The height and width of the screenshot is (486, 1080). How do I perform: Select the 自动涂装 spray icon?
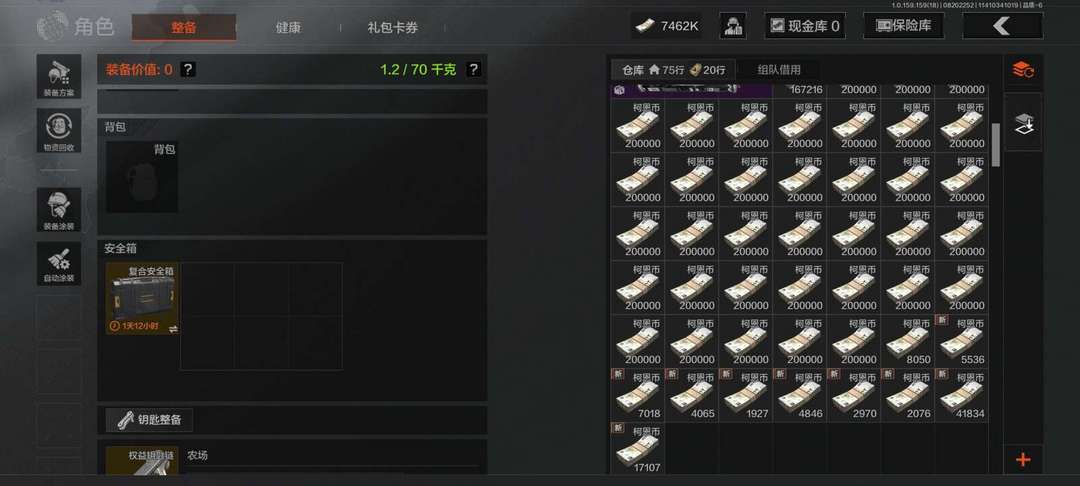[59, 263]
